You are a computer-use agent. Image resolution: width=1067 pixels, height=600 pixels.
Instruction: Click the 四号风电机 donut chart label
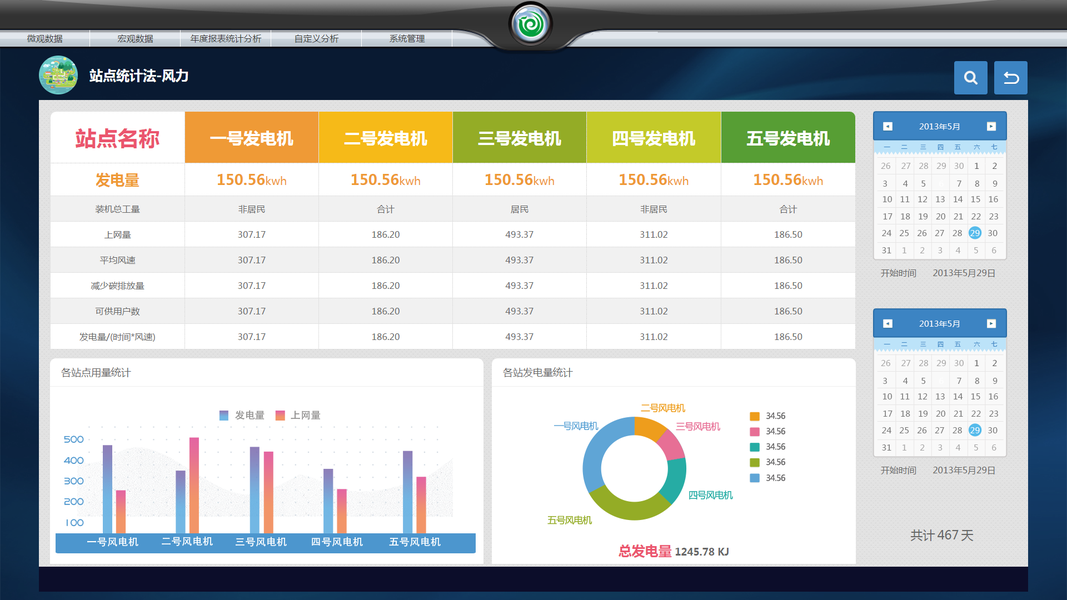point(710,495)
